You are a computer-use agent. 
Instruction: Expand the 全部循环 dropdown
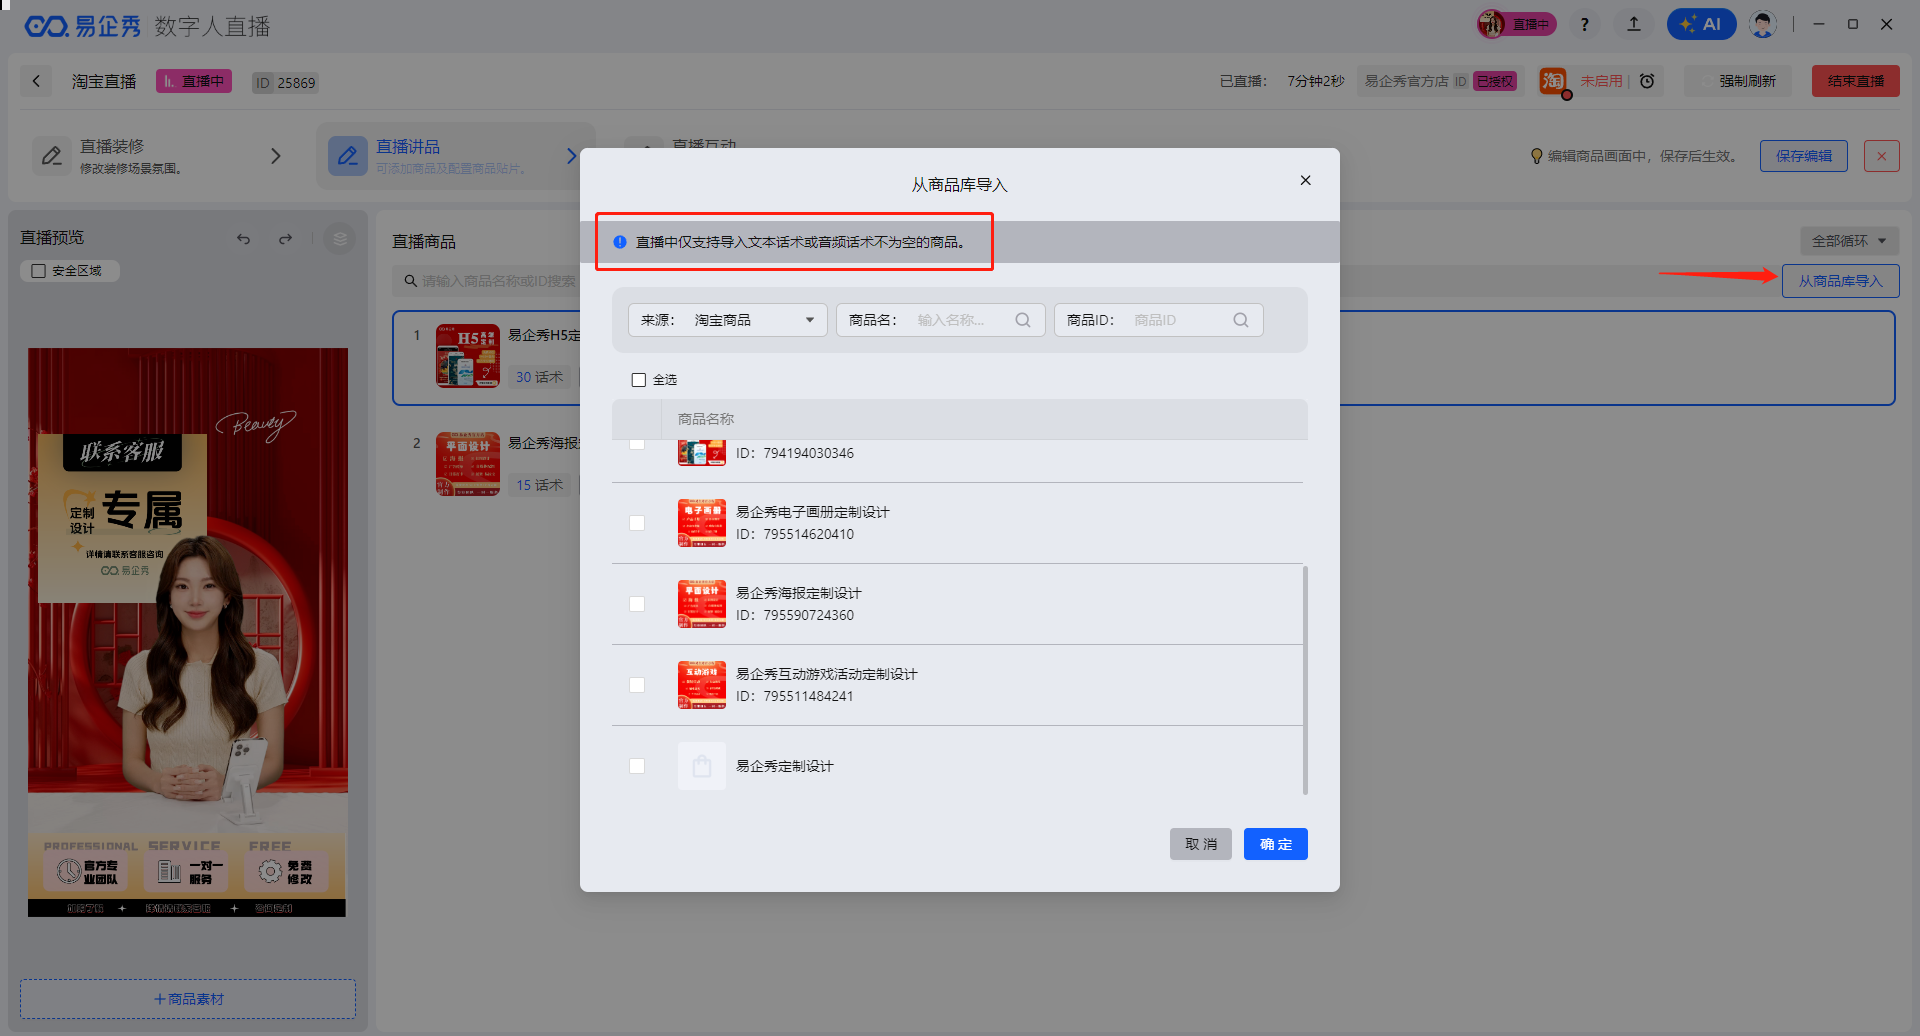coord(1848,241)
